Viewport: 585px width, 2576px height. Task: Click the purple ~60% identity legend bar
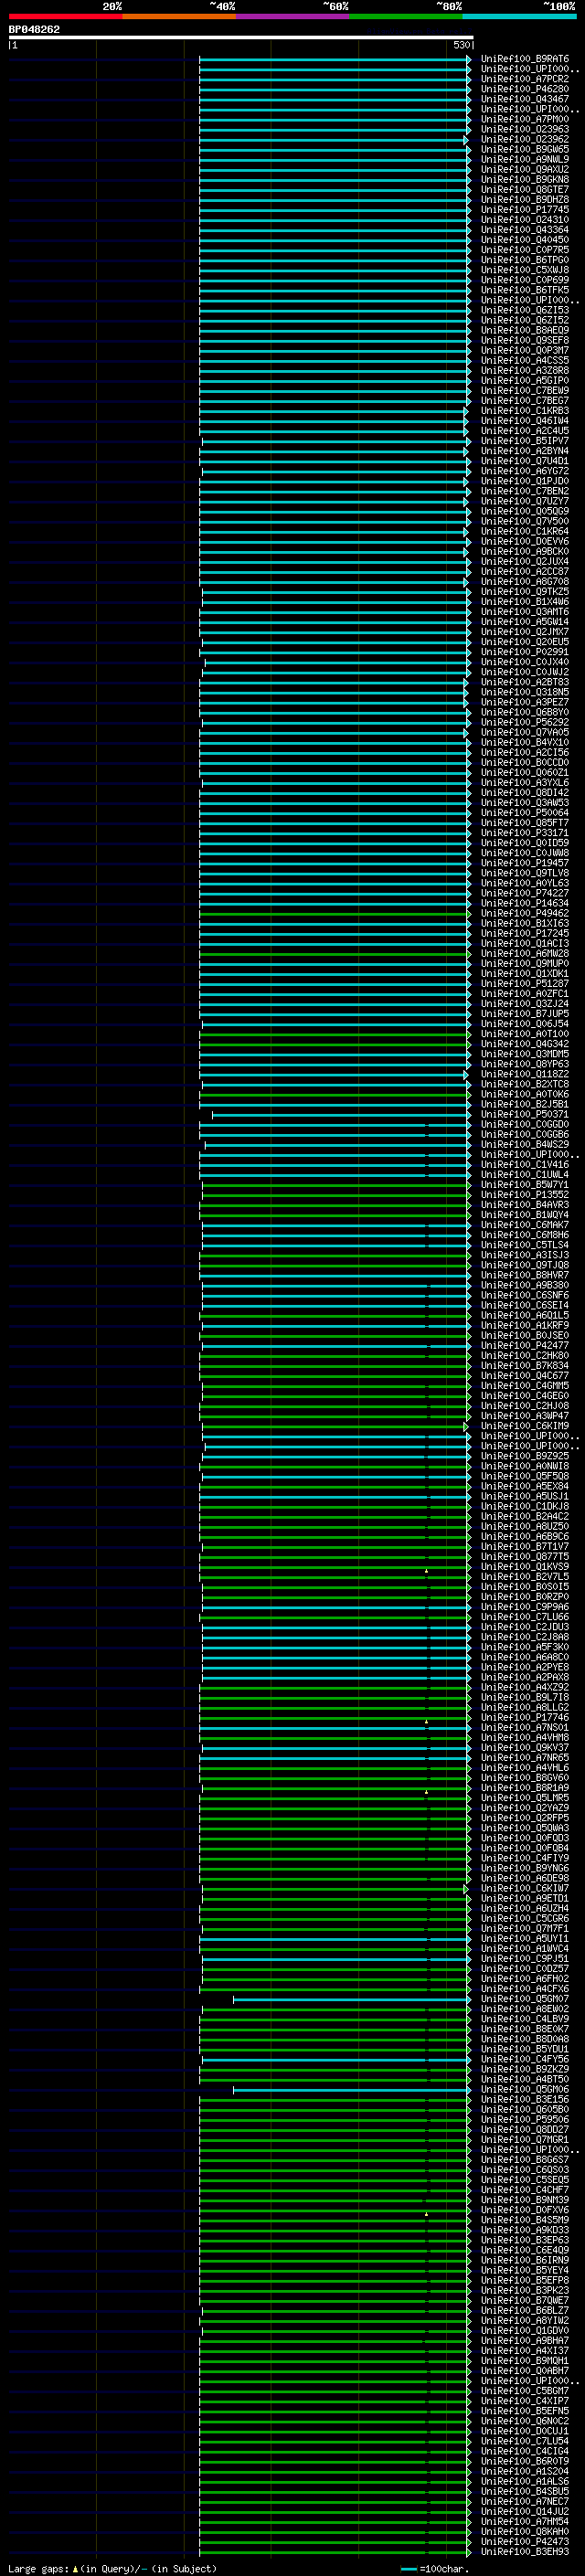(x=293, y=16)
